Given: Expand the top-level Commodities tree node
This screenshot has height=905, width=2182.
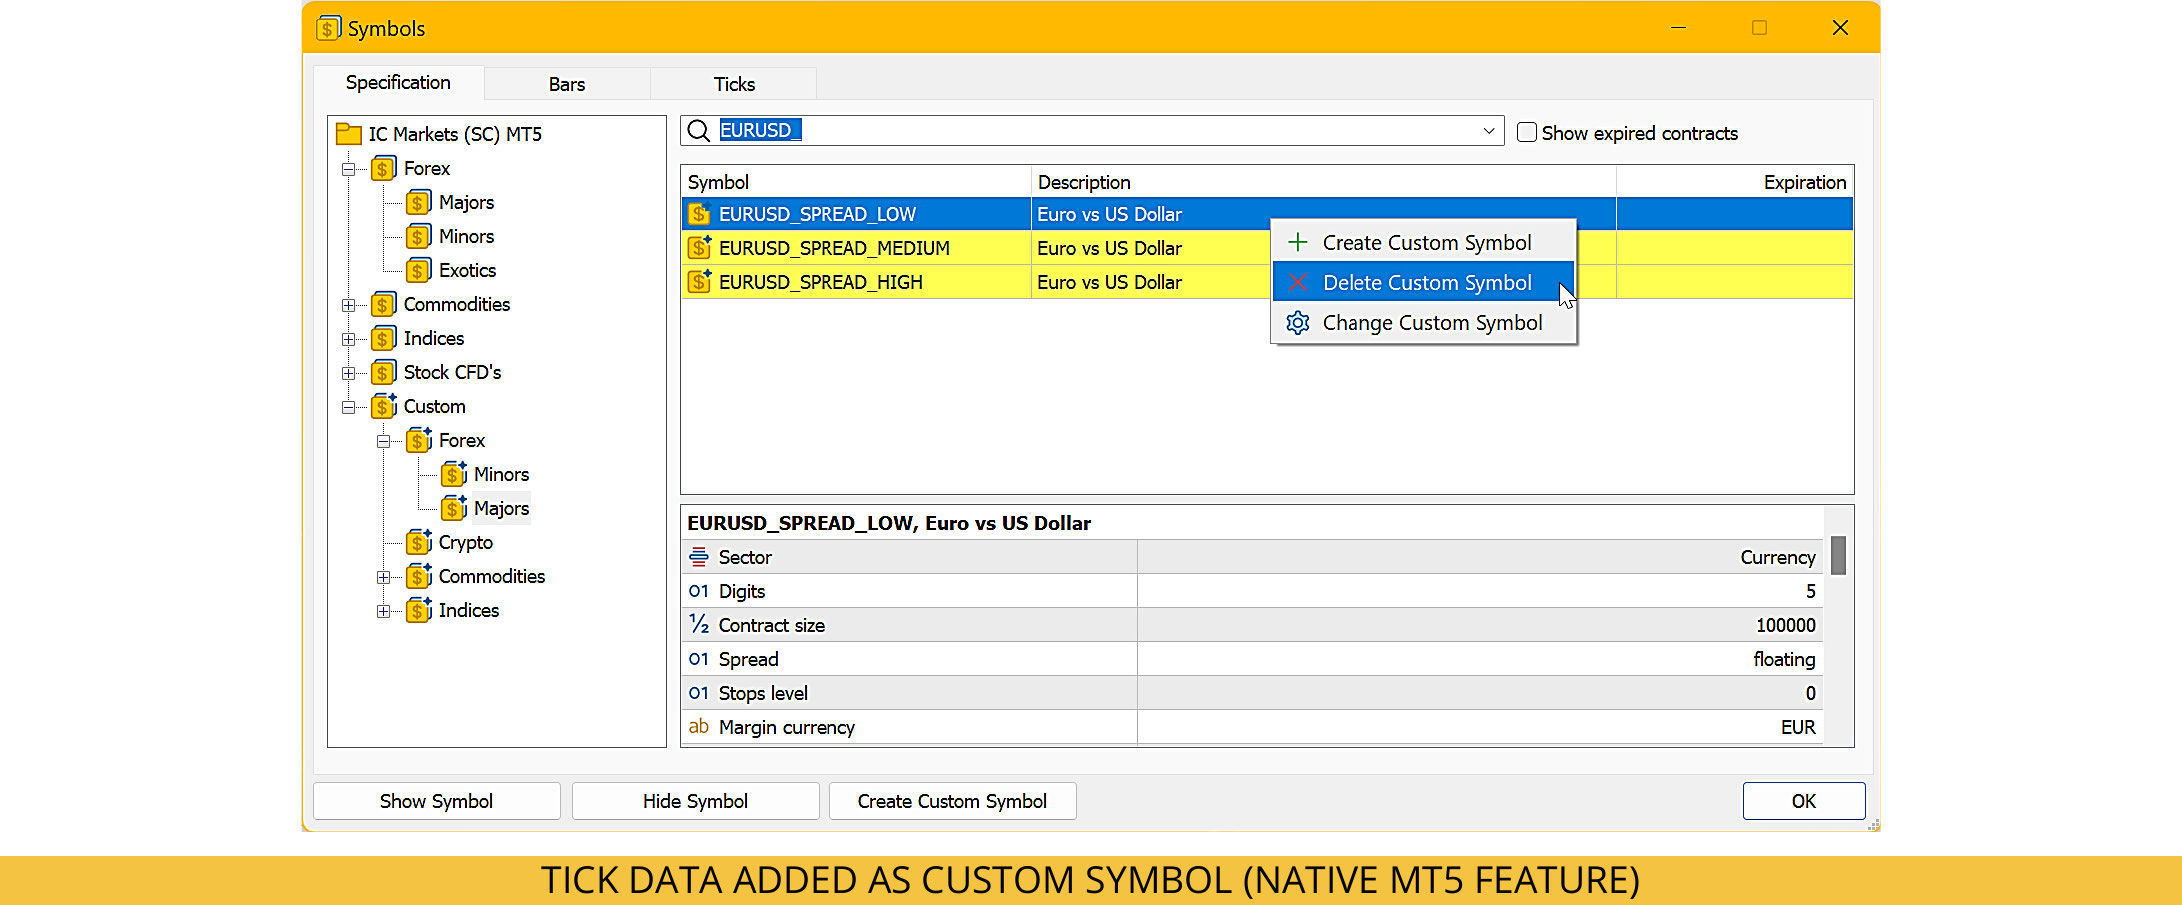Looking at the screenshot, I should pyautogui.click(x=348, y=305).
